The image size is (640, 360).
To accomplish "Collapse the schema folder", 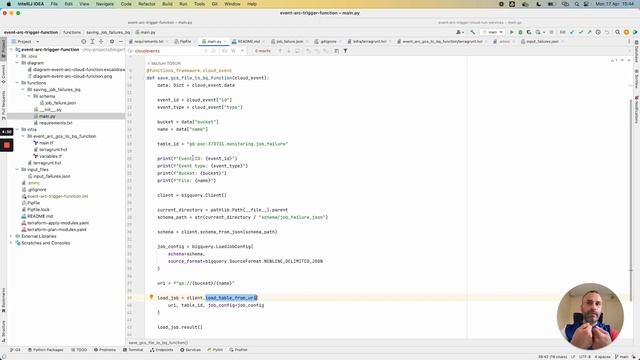I will point(29,96).
